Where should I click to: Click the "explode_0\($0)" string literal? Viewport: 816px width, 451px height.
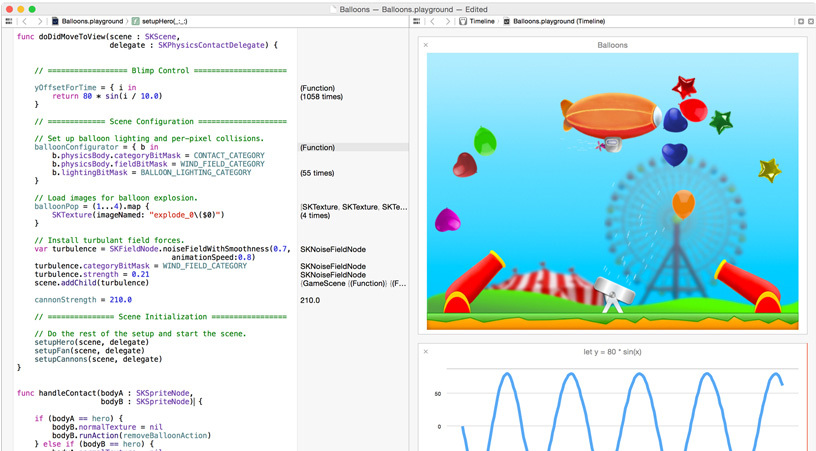[187, 215]
